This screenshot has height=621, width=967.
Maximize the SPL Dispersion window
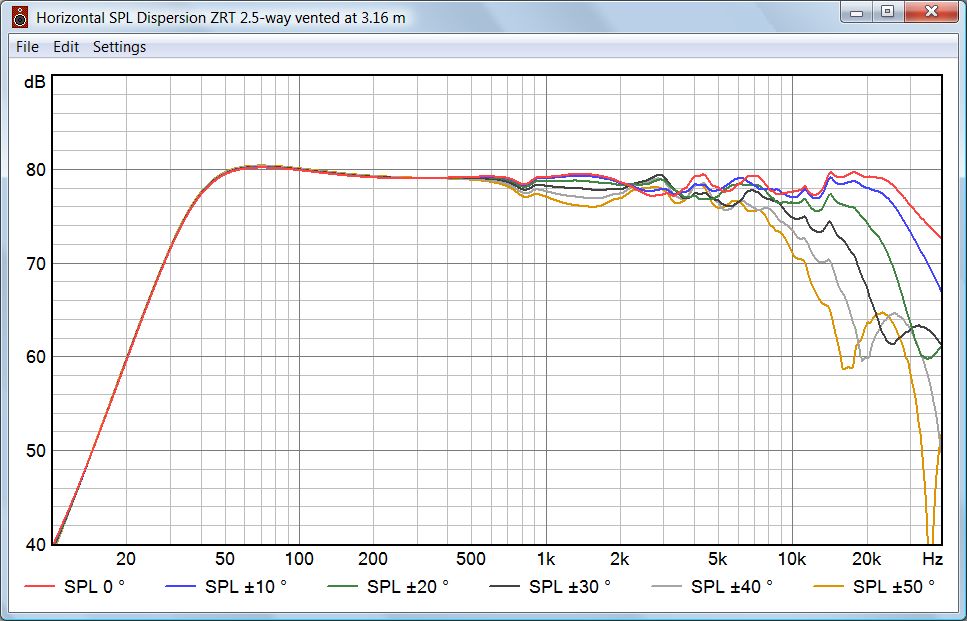click(887, 12)
